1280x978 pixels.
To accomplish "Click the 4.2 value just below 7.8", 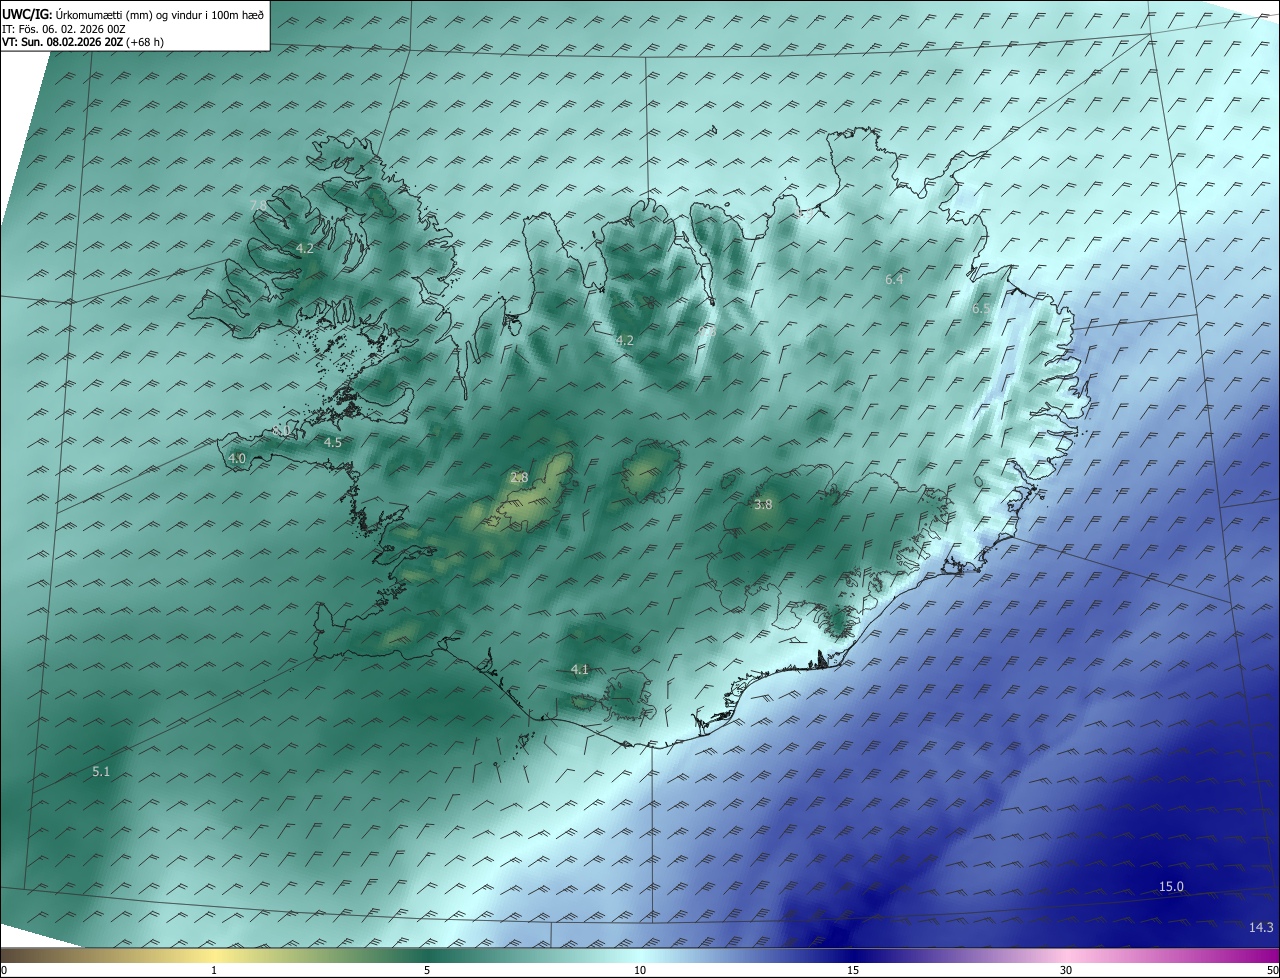I will coord(305,248).
